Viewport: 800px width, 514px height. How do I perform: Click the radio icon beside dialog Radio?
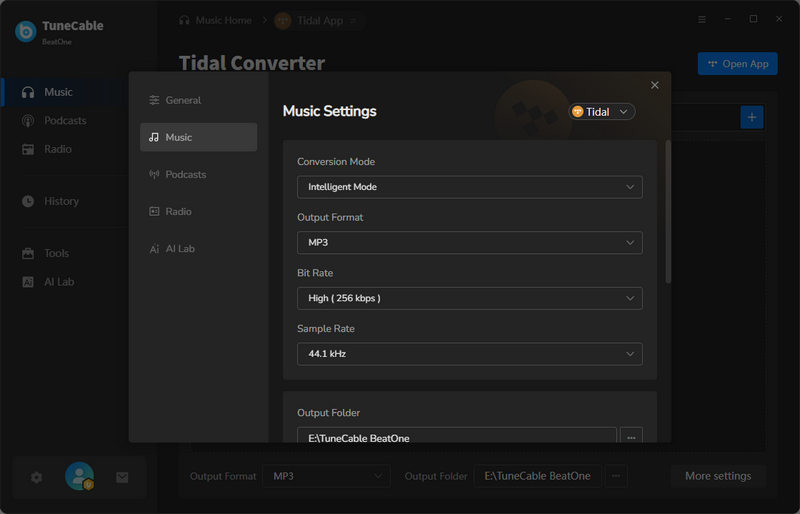154,211
